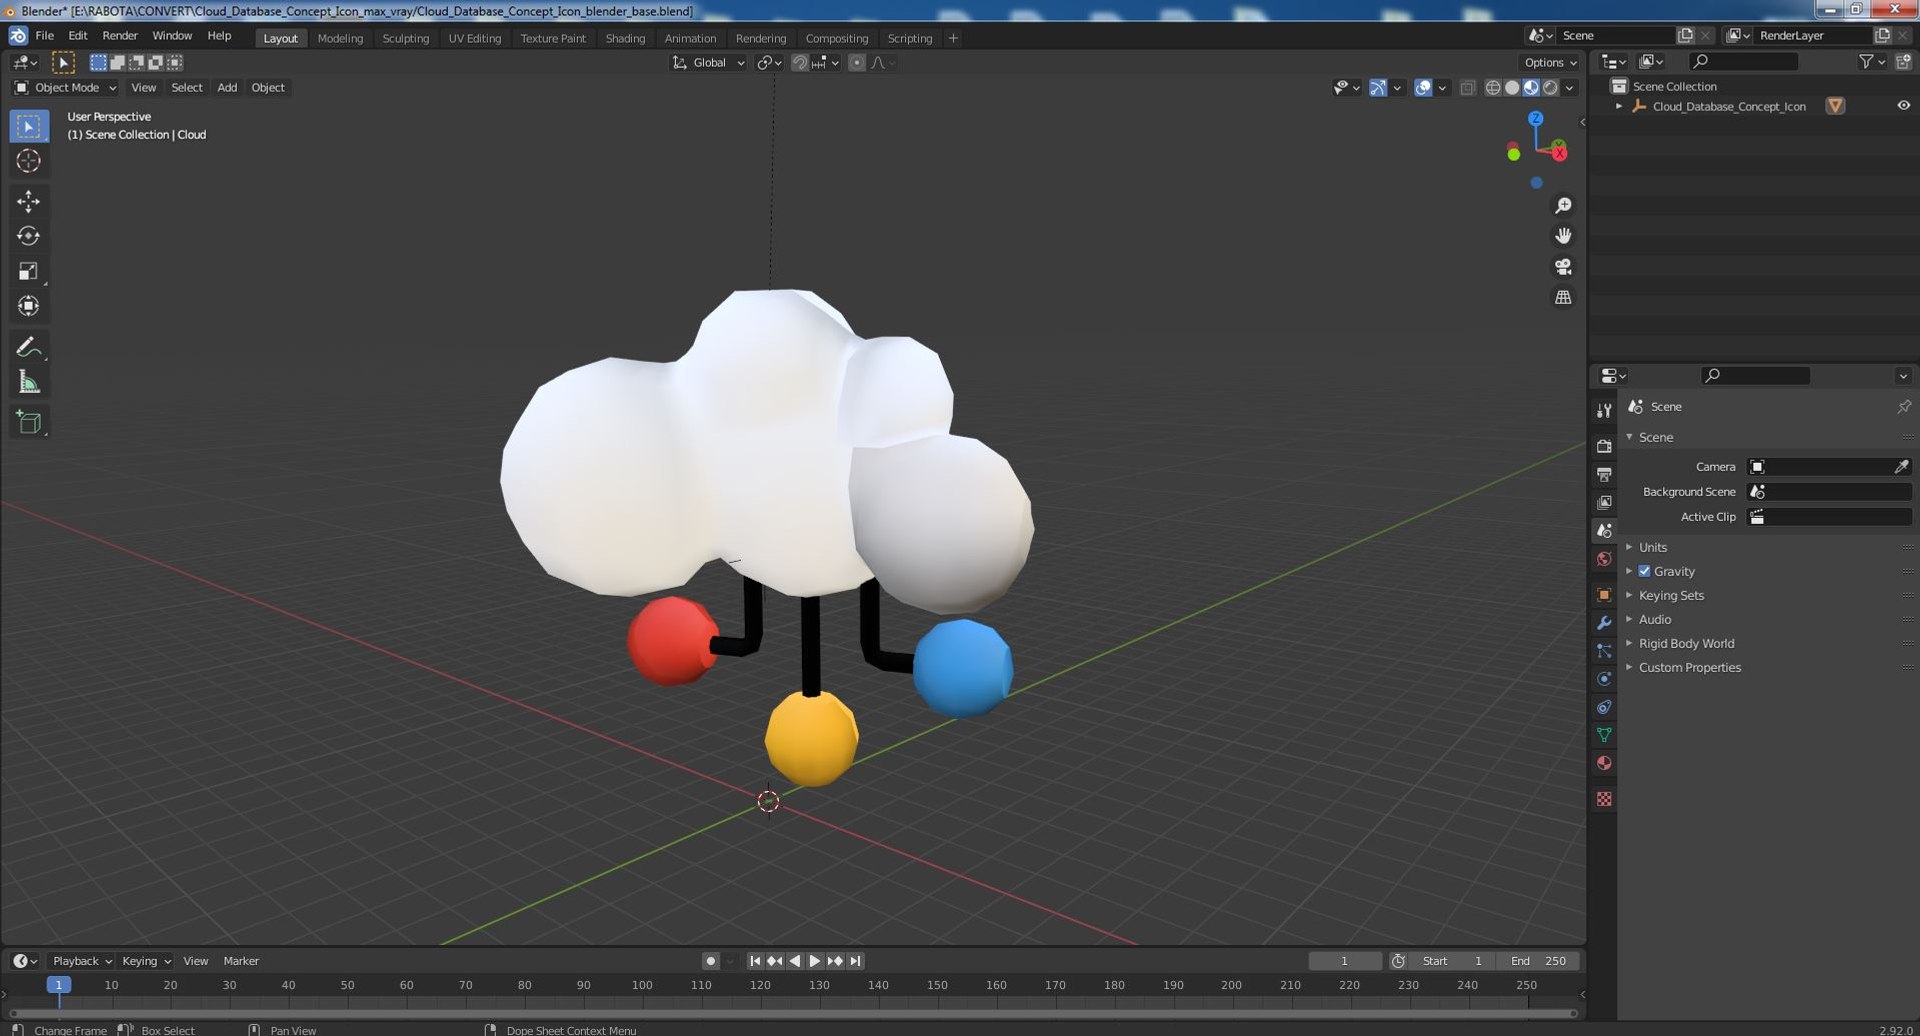Activate the Scale tool

click(x=28, y=271)
